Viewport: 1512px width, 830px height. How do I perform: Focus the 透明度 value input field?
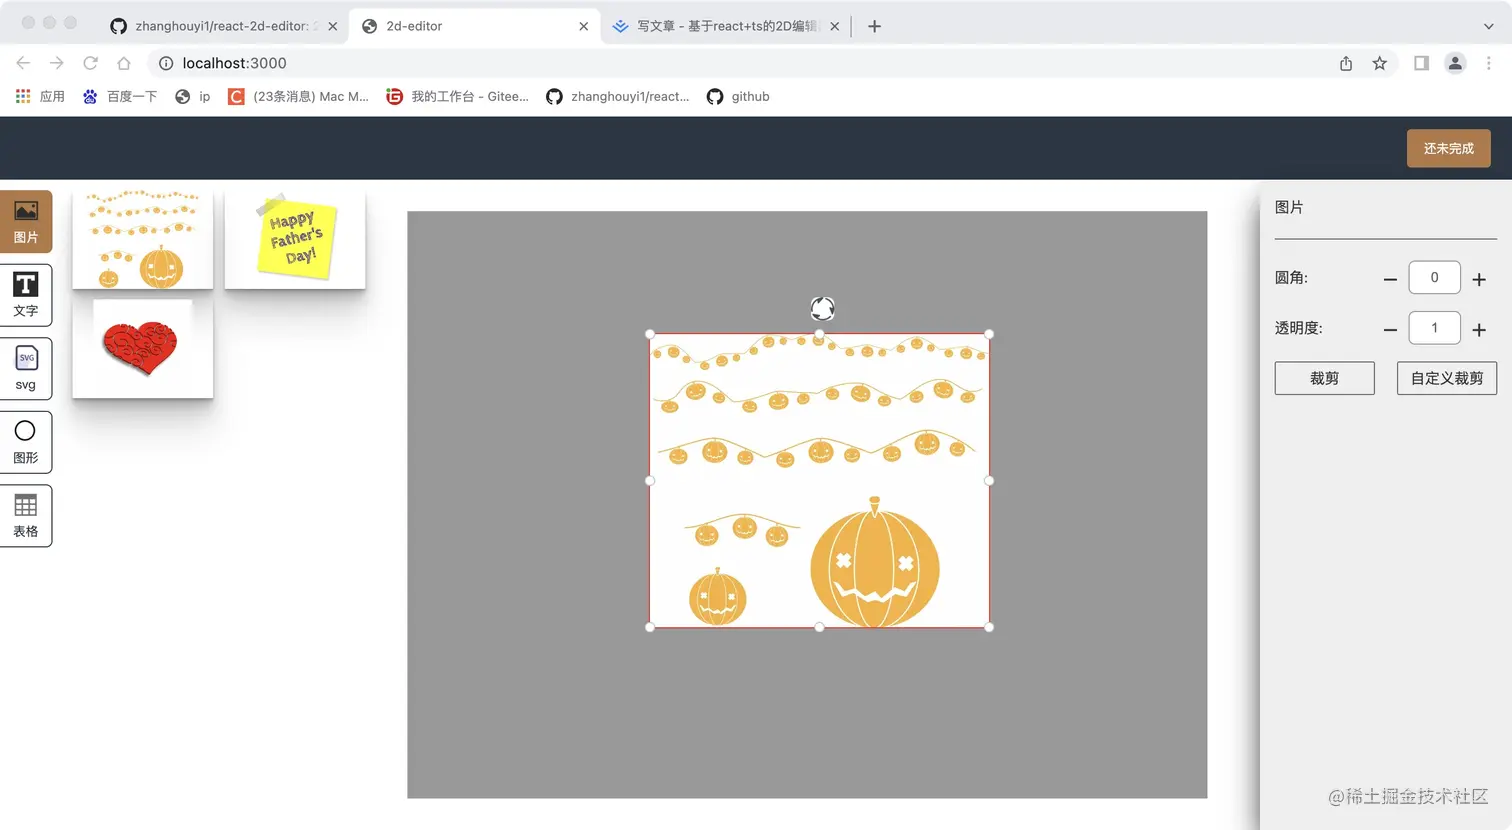point(1434,328)
